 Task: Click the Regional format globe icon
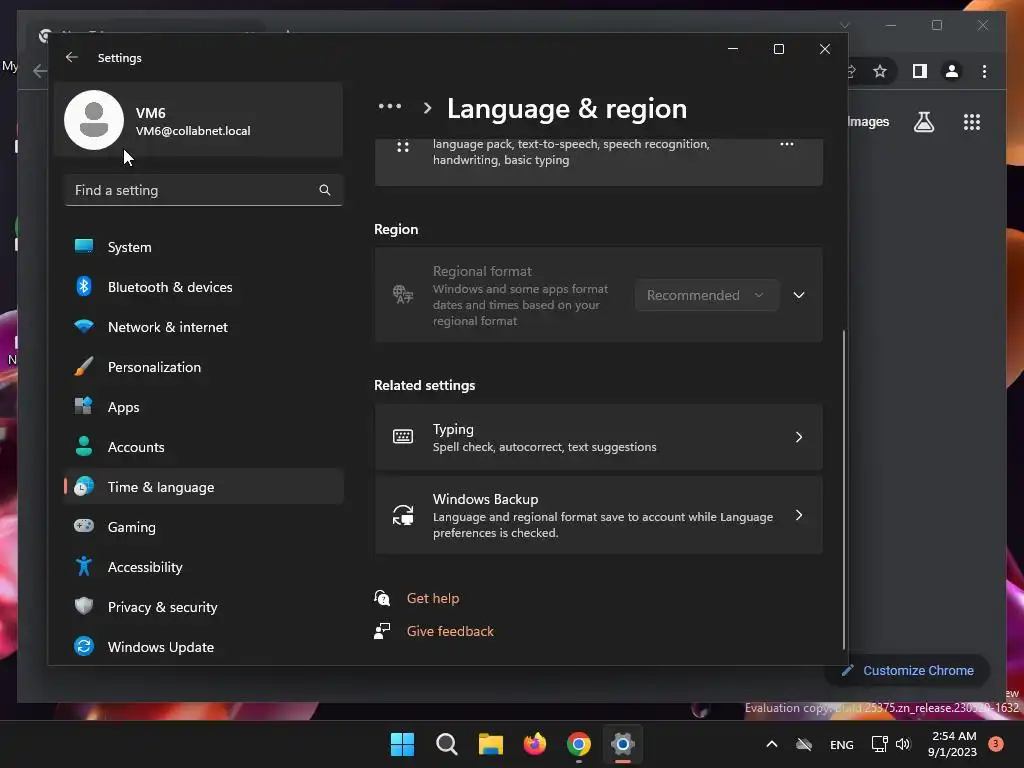[403, 295]
